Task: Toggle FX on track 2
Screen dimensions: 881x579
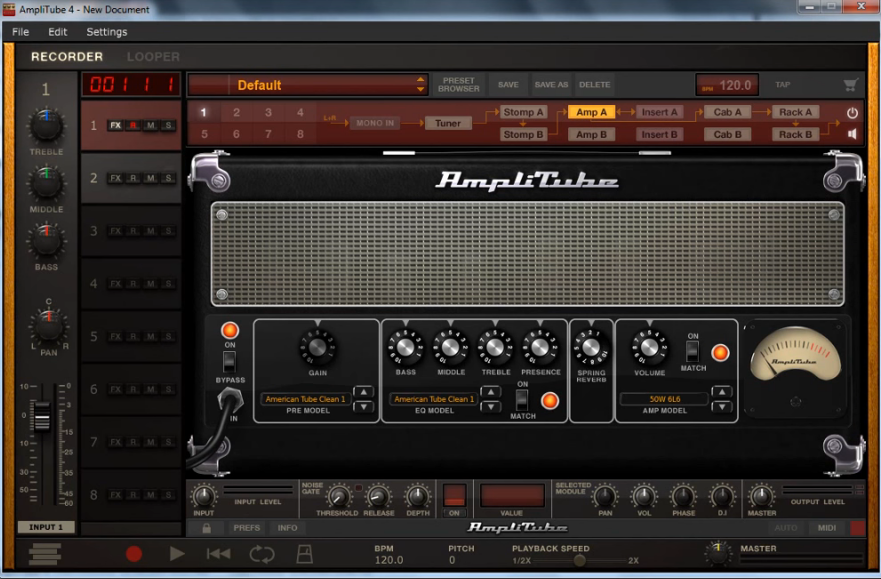Action: pyautogui.click(x=116, y=178)
